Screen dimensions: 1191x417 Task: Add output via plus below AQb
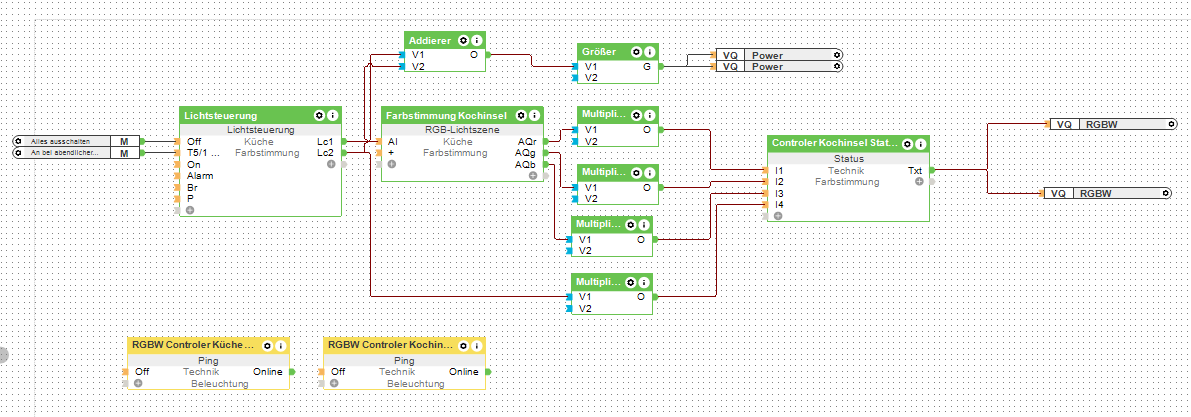click(532, 175)
